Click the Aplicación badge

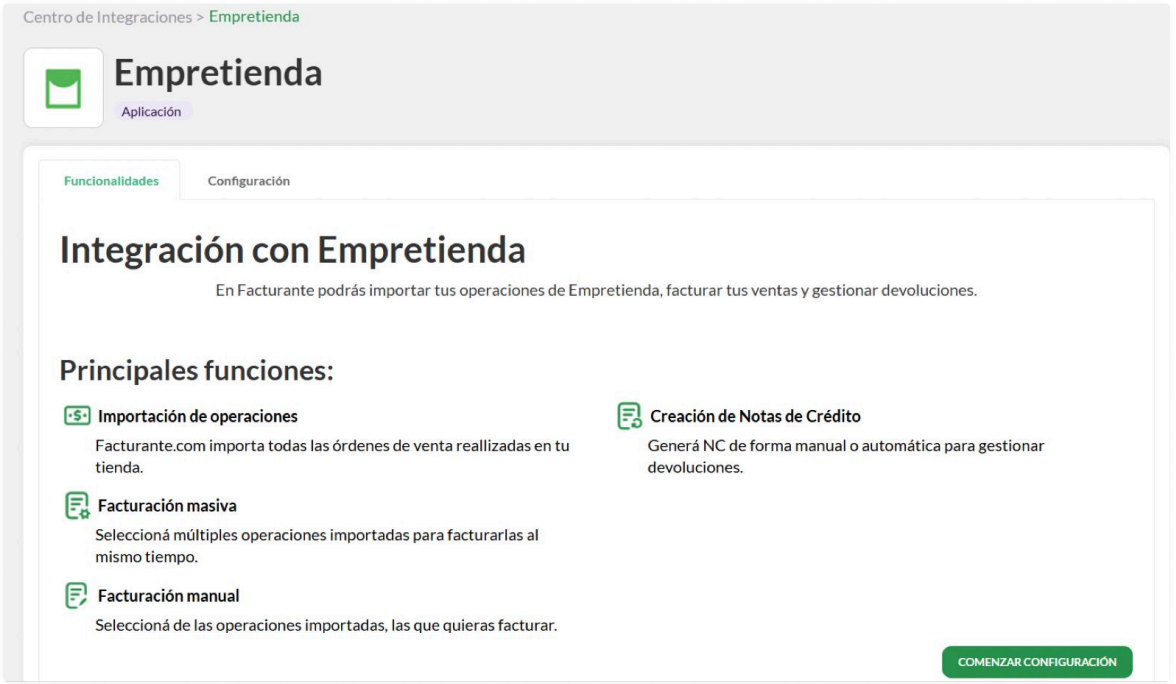[152, 111]
